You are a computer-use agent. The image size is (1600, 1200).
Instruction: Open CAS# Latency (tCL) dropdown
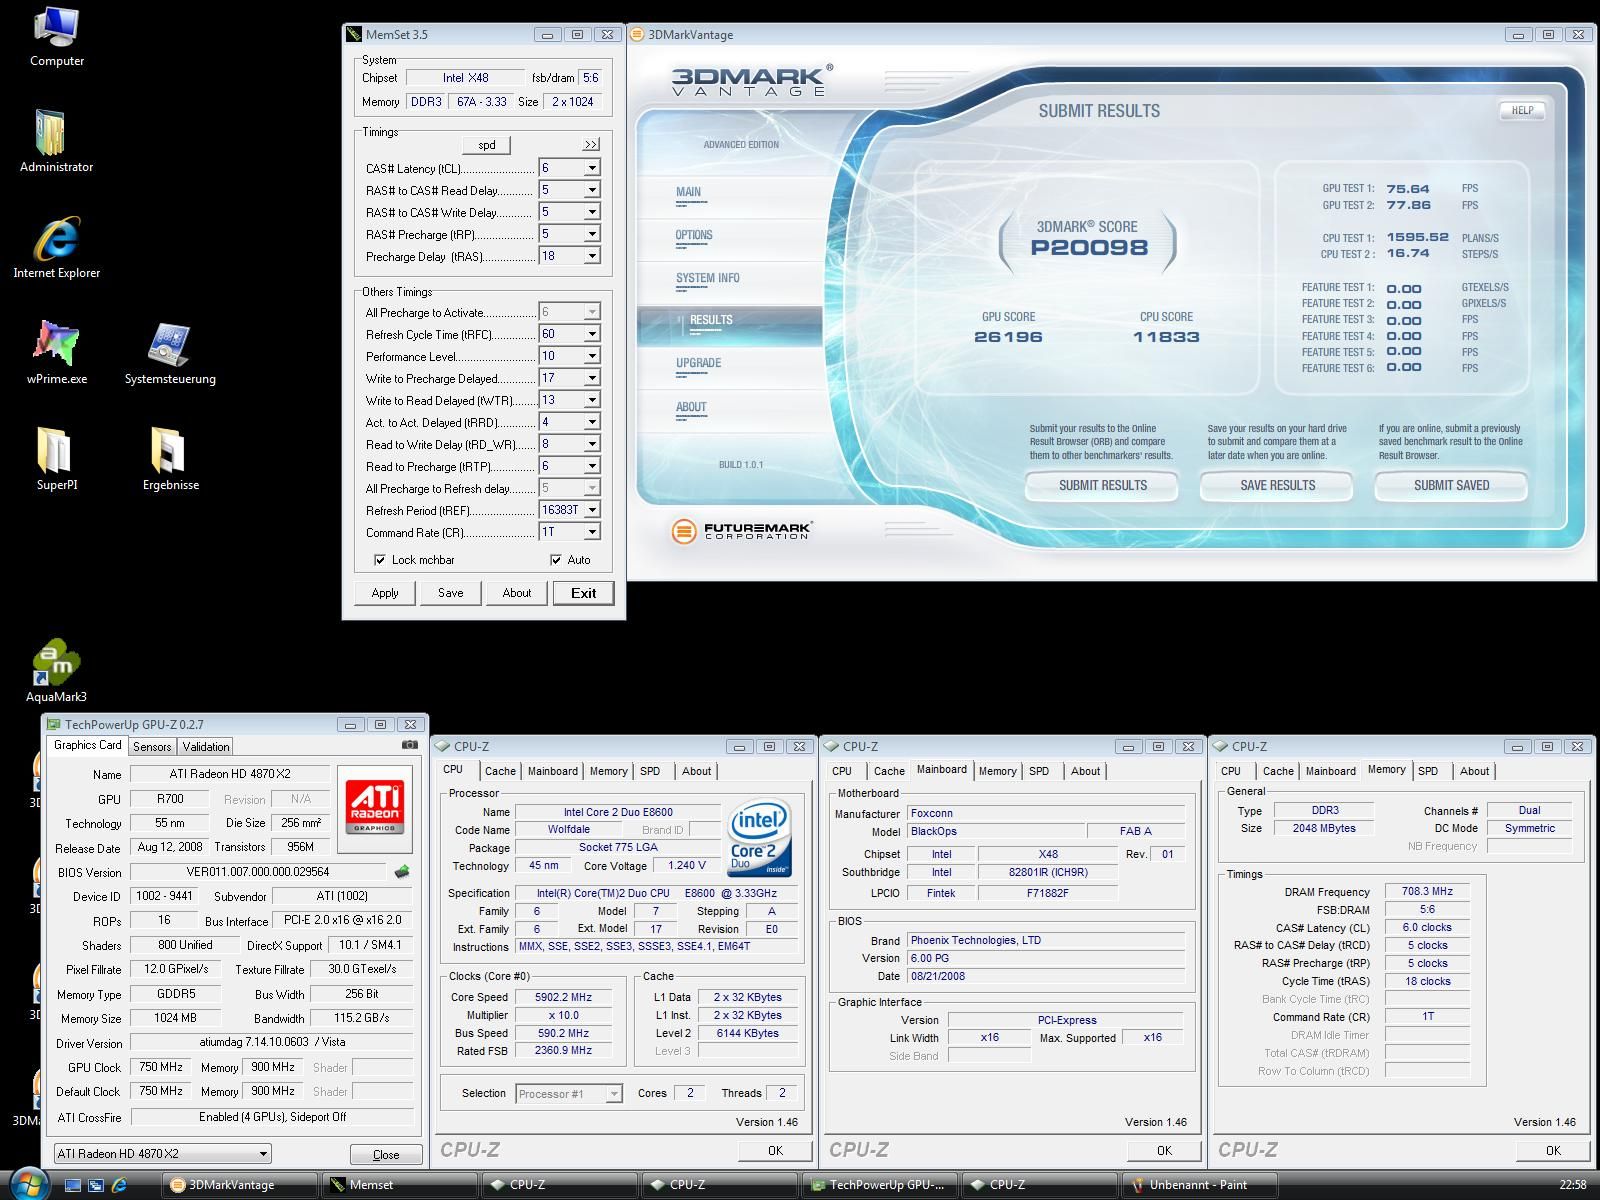tap(592, 168)
